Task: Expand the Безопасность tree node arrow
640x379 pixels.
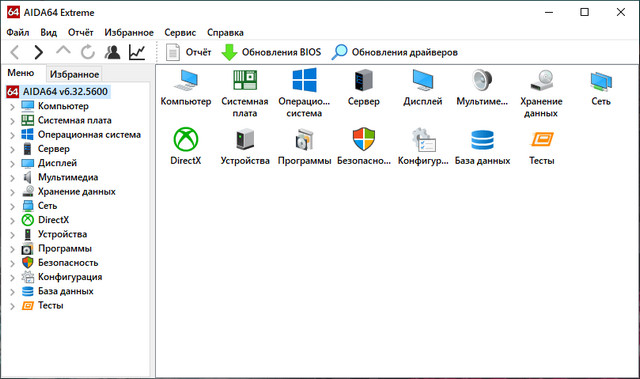Action: 12,264
